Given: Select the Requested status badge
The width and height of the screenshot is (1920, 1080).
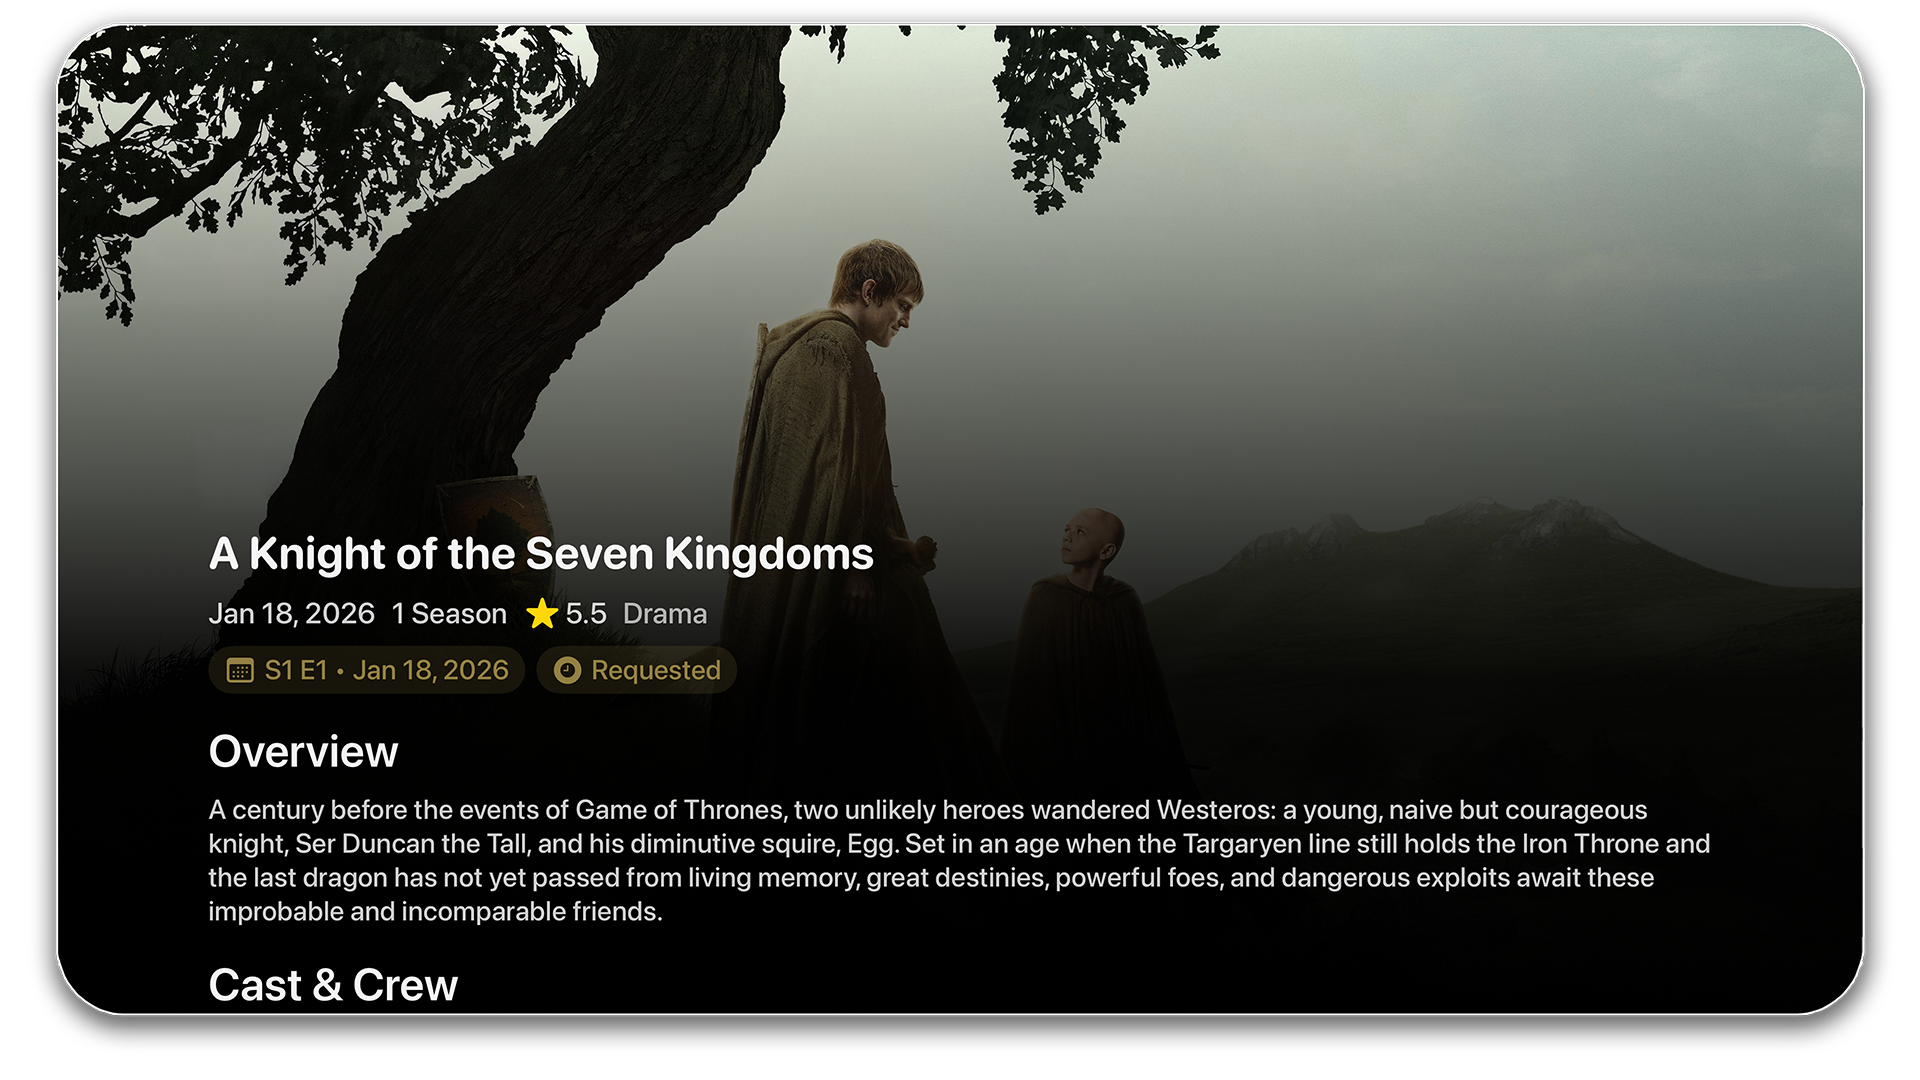Looking at the screenshot, I should point(637,670).
